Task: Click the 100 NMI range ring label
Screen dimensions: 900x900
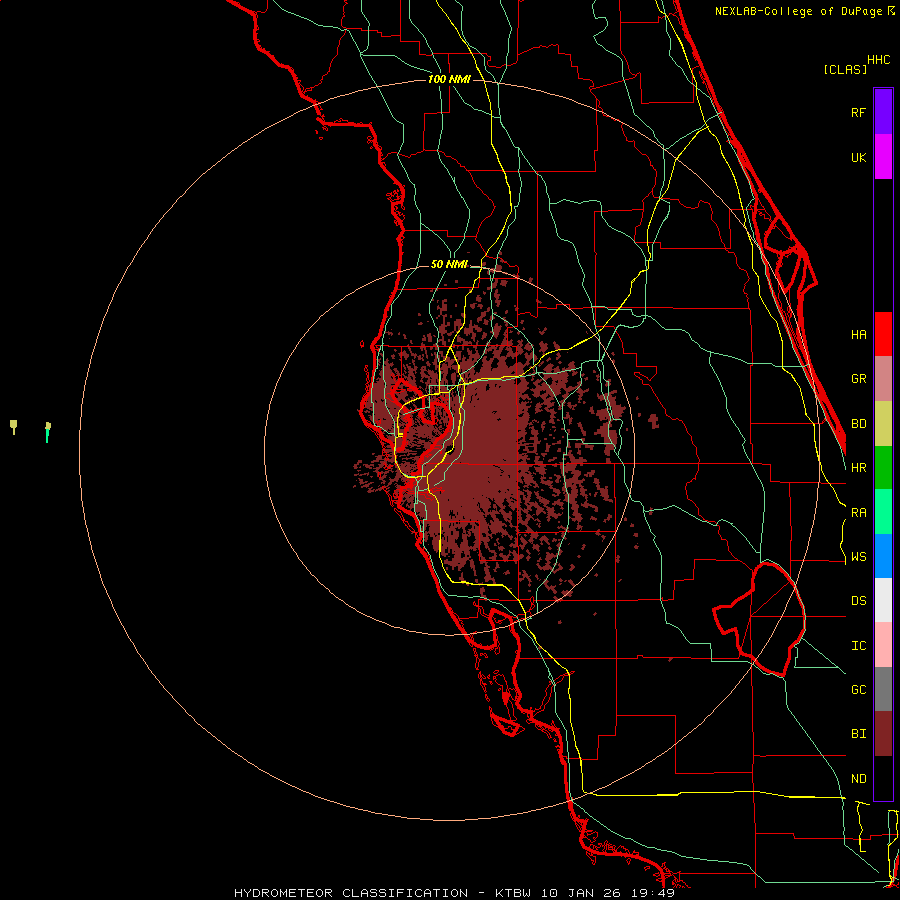Action: point(449,79)
